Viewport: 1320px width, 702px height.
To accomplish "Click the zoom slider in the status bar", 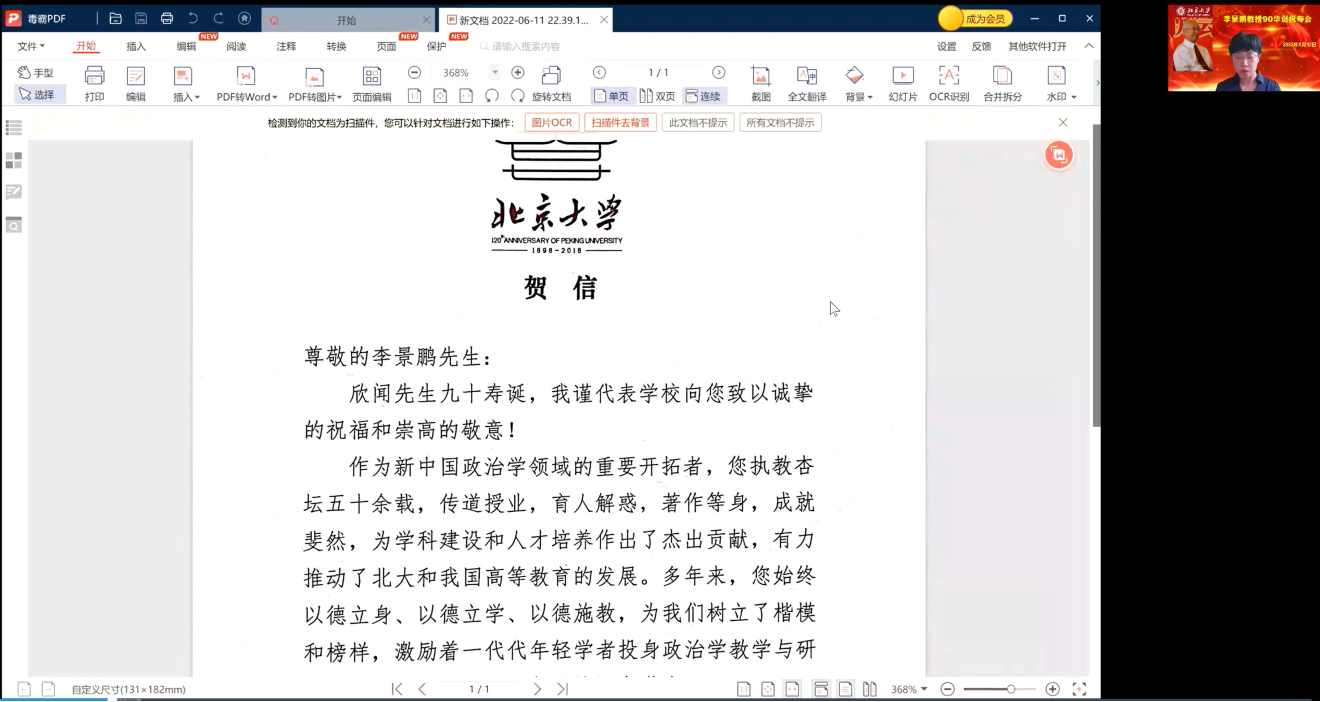I will (x=1000, y=689).
